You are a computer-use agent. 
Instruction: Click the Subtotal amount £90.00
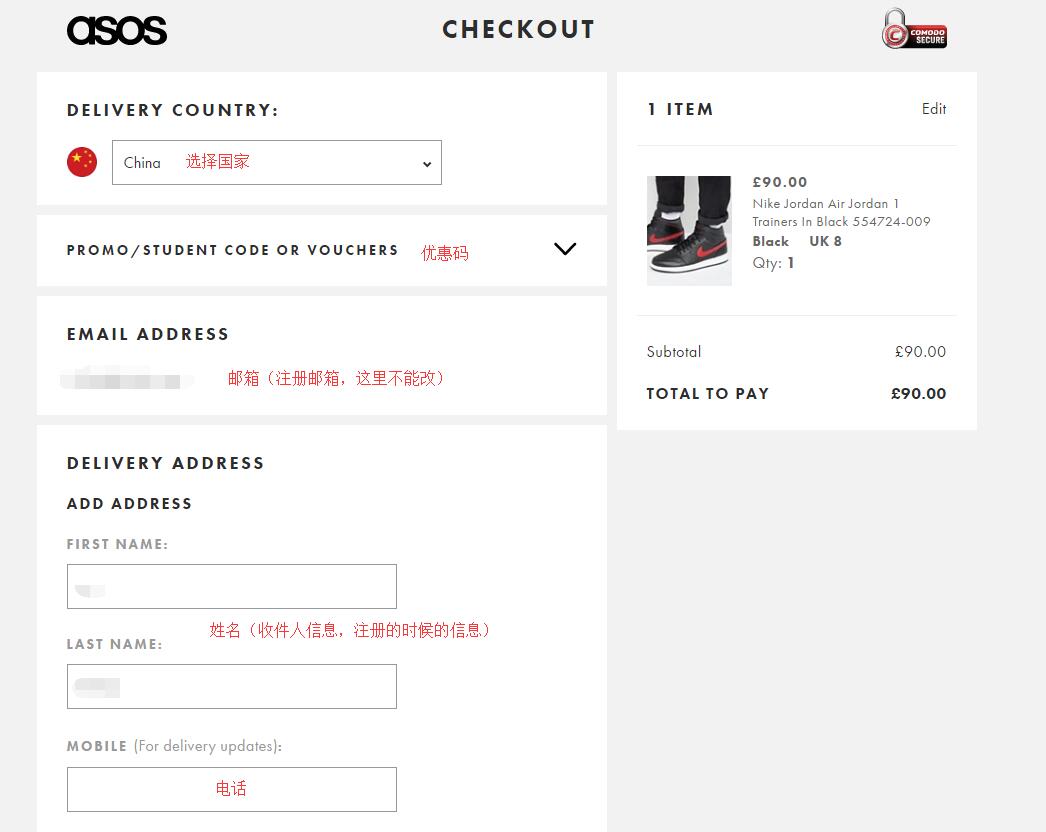(921, 352)
